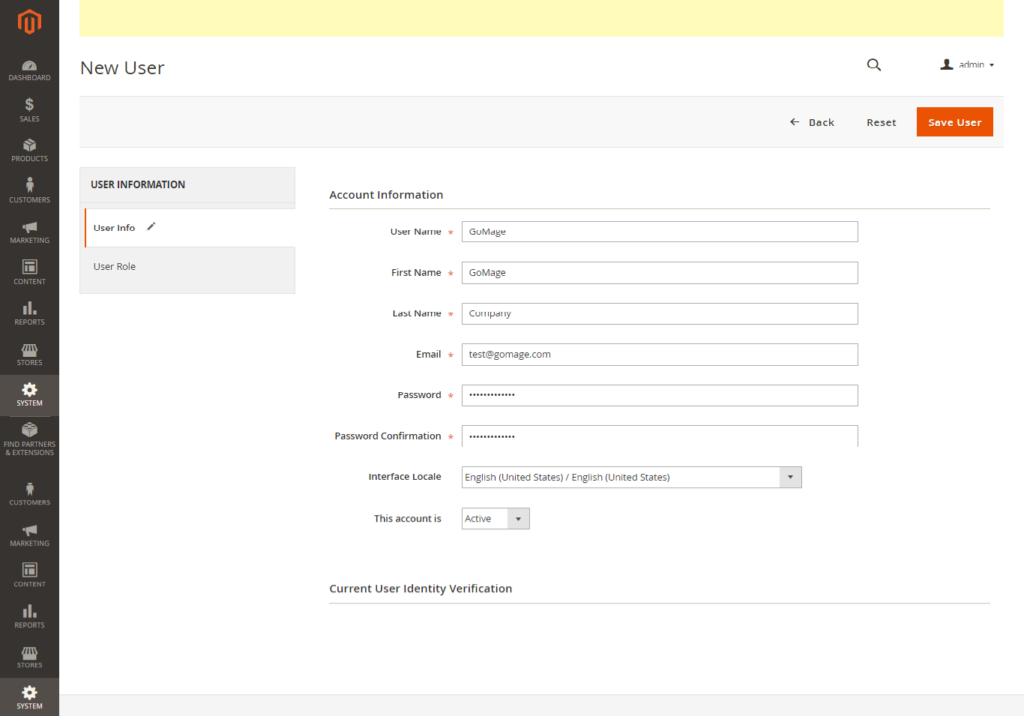This screenshot has height=716, width=1024.
Task: Open Marketing icon in upper sidebar group
Action: (29, 232)
